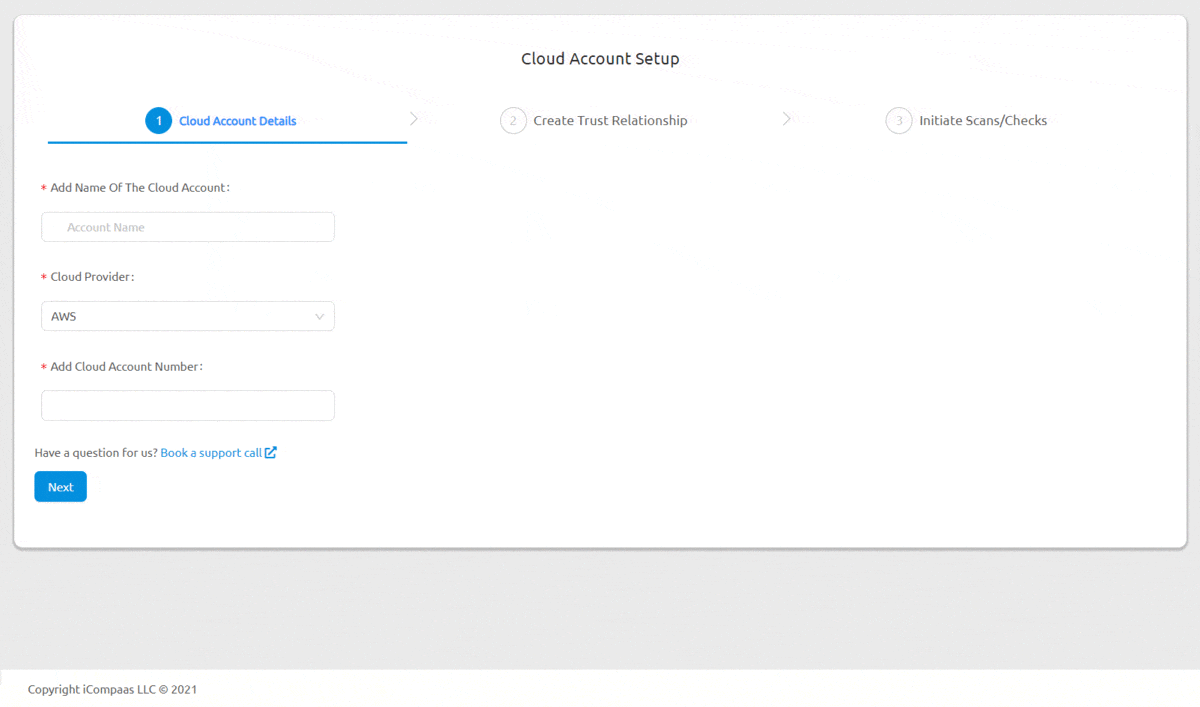This screenshot has width=1200, height=707.
Task: Click the red asterisk beside Cloud Provider
Action: coord(42,276)
